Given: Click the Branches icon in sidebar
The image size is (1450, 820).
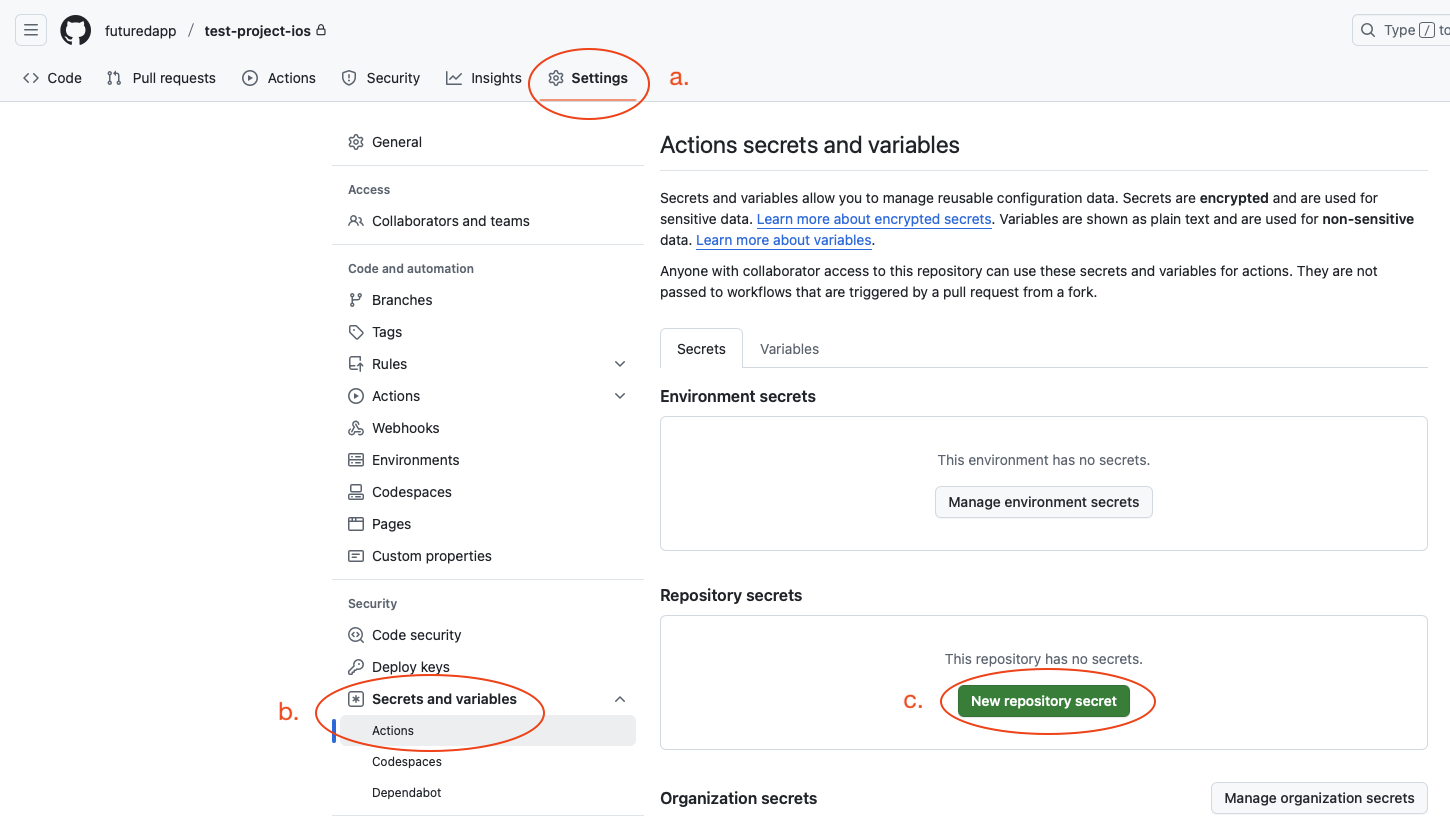Looking at the screenshot, I should 356,300.
